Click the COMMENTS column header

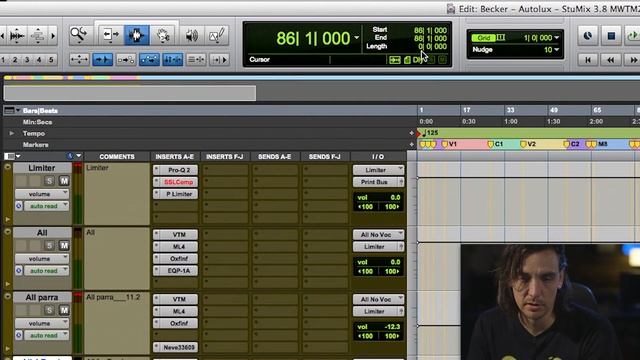click(117, 157)
